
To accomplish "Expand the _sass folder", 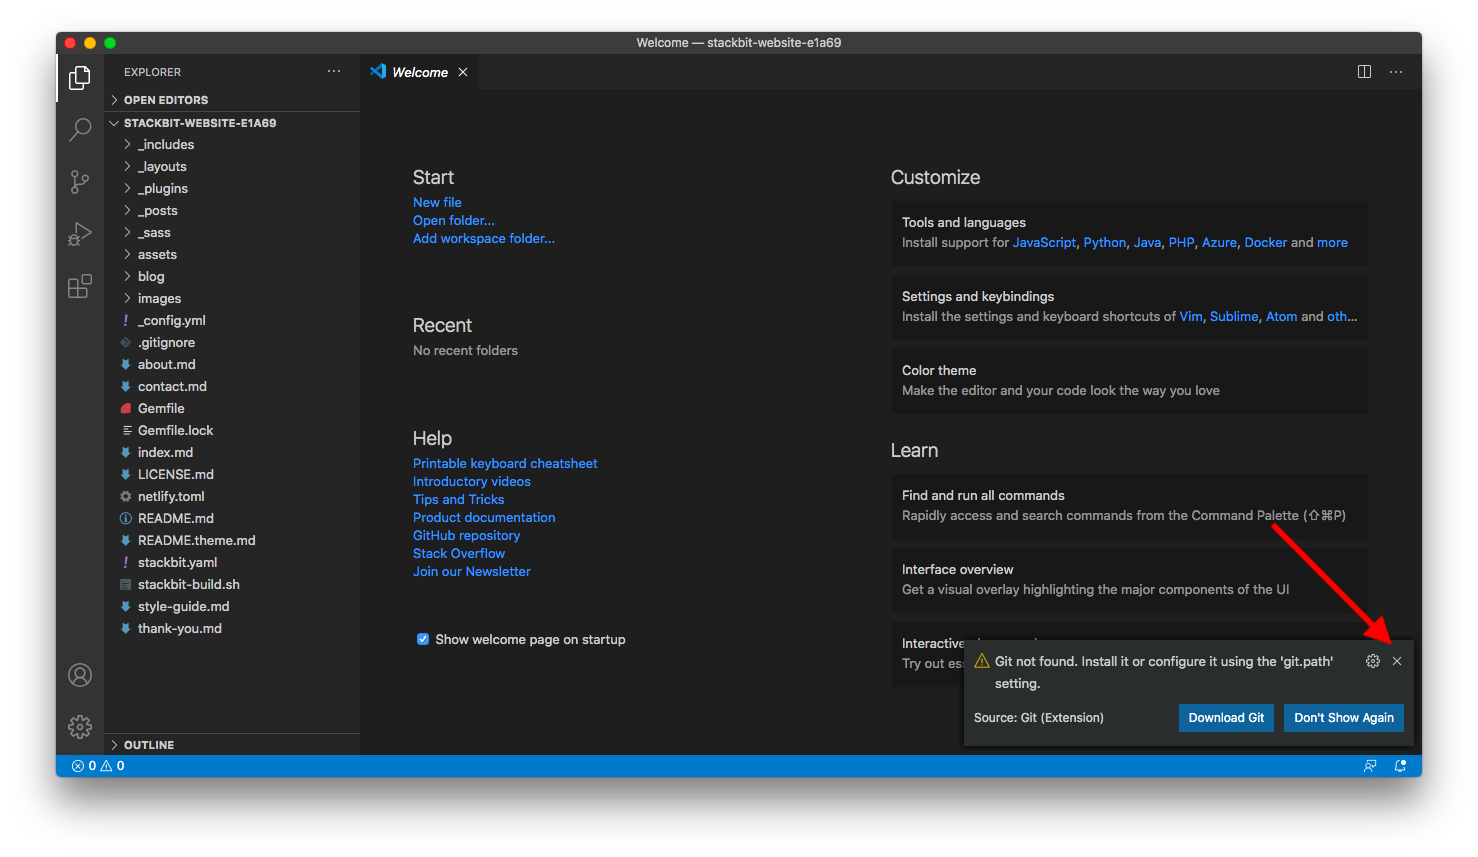I will click(x=232, y=233).
